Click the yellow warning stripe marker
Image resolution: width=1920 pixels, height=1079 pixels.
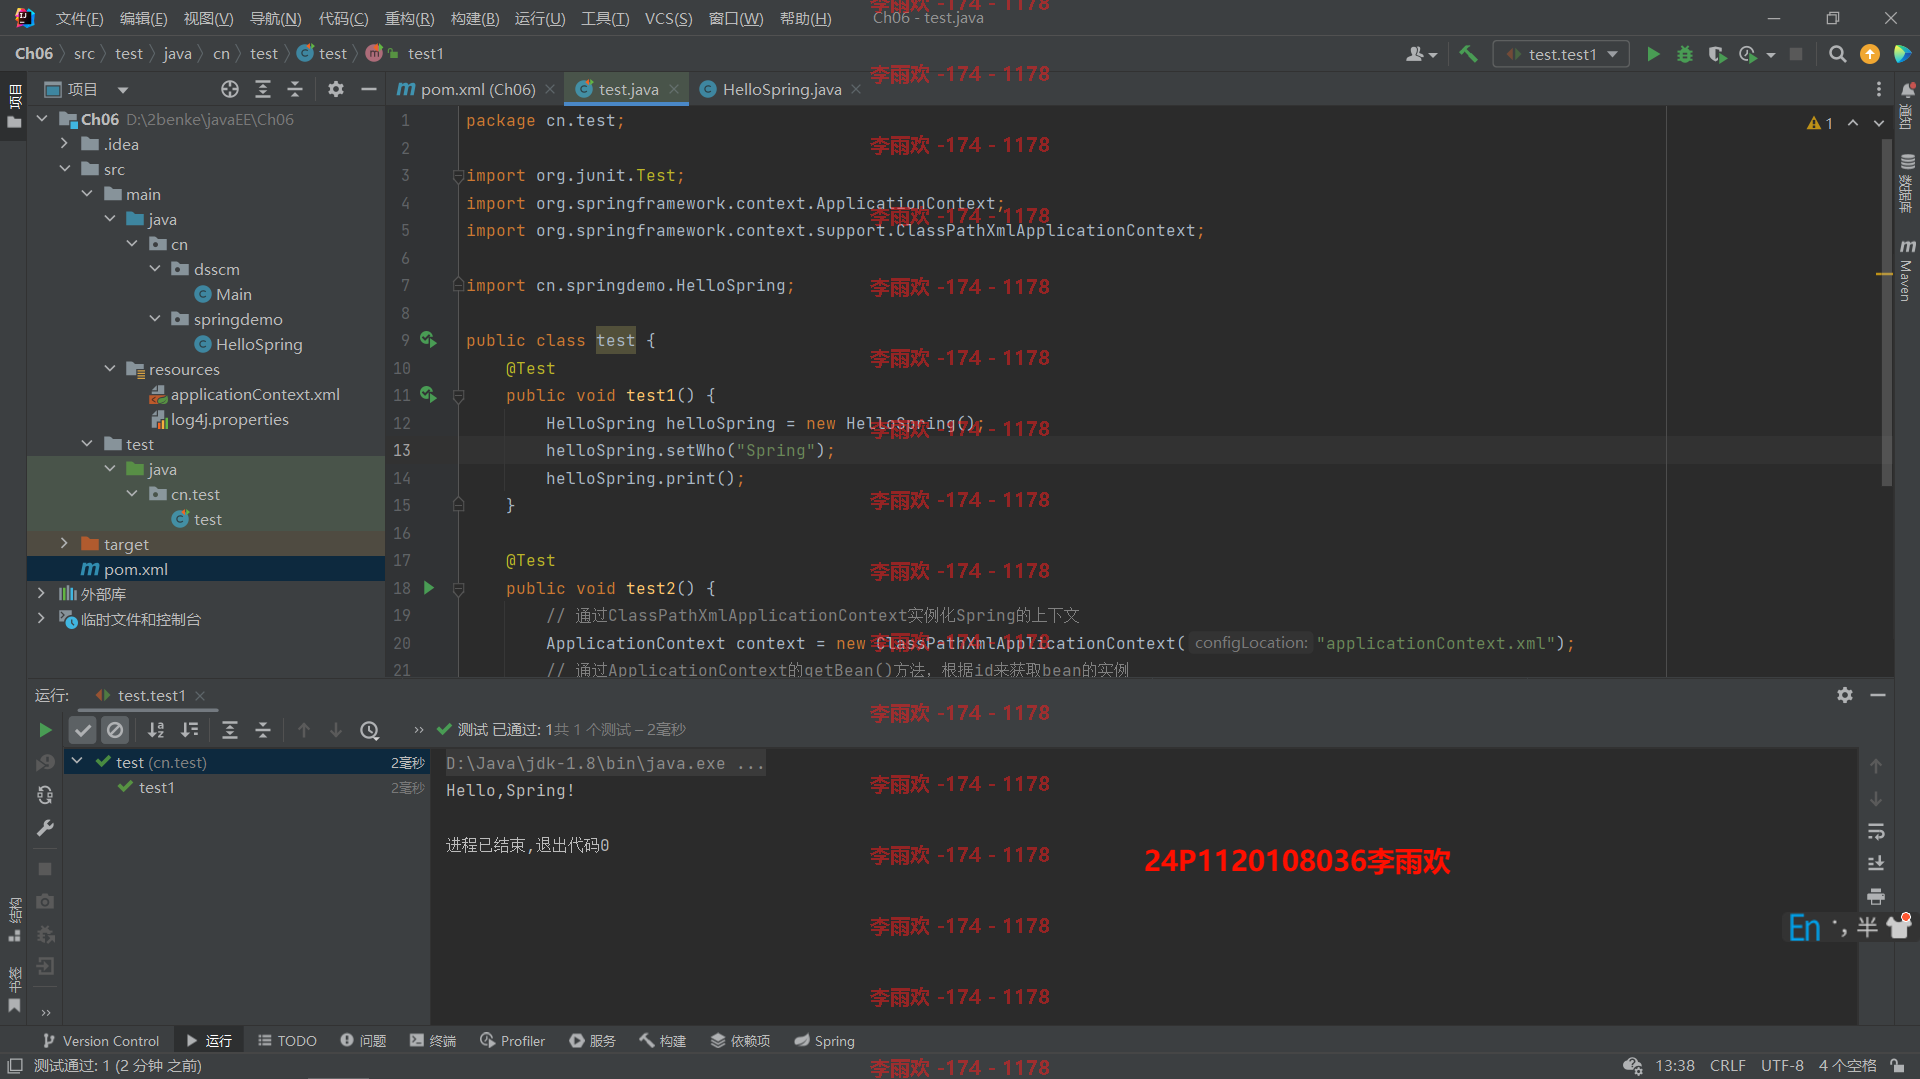click(x=1884, y=273)
